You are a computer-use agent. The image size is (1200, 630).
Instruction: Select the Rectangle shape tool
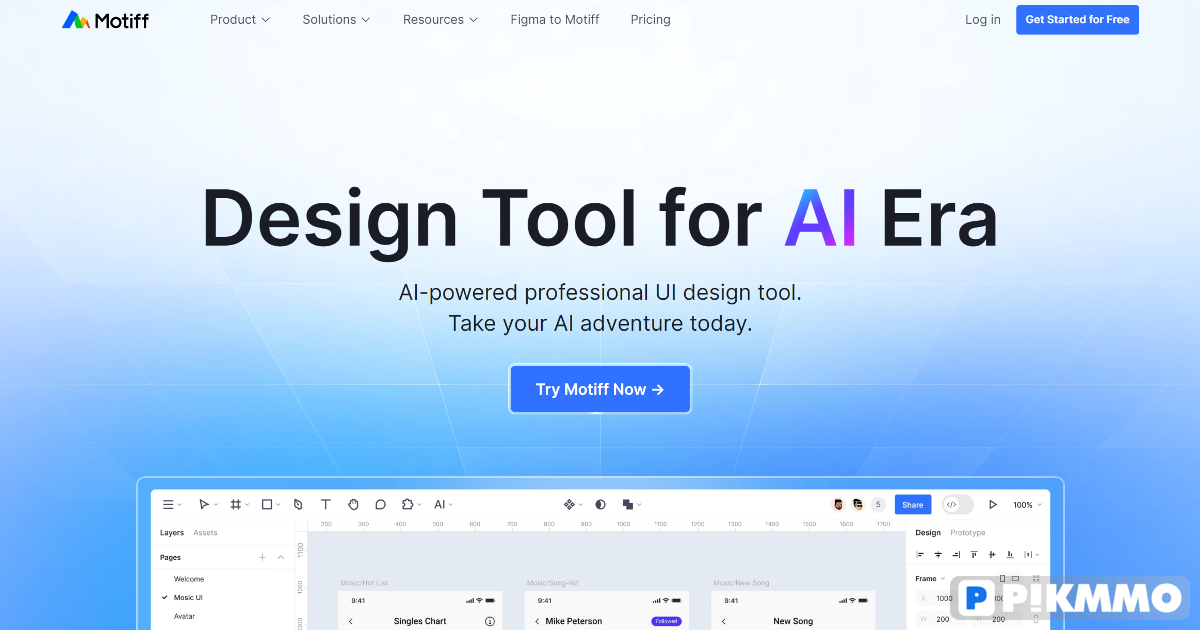click(267, 505)
